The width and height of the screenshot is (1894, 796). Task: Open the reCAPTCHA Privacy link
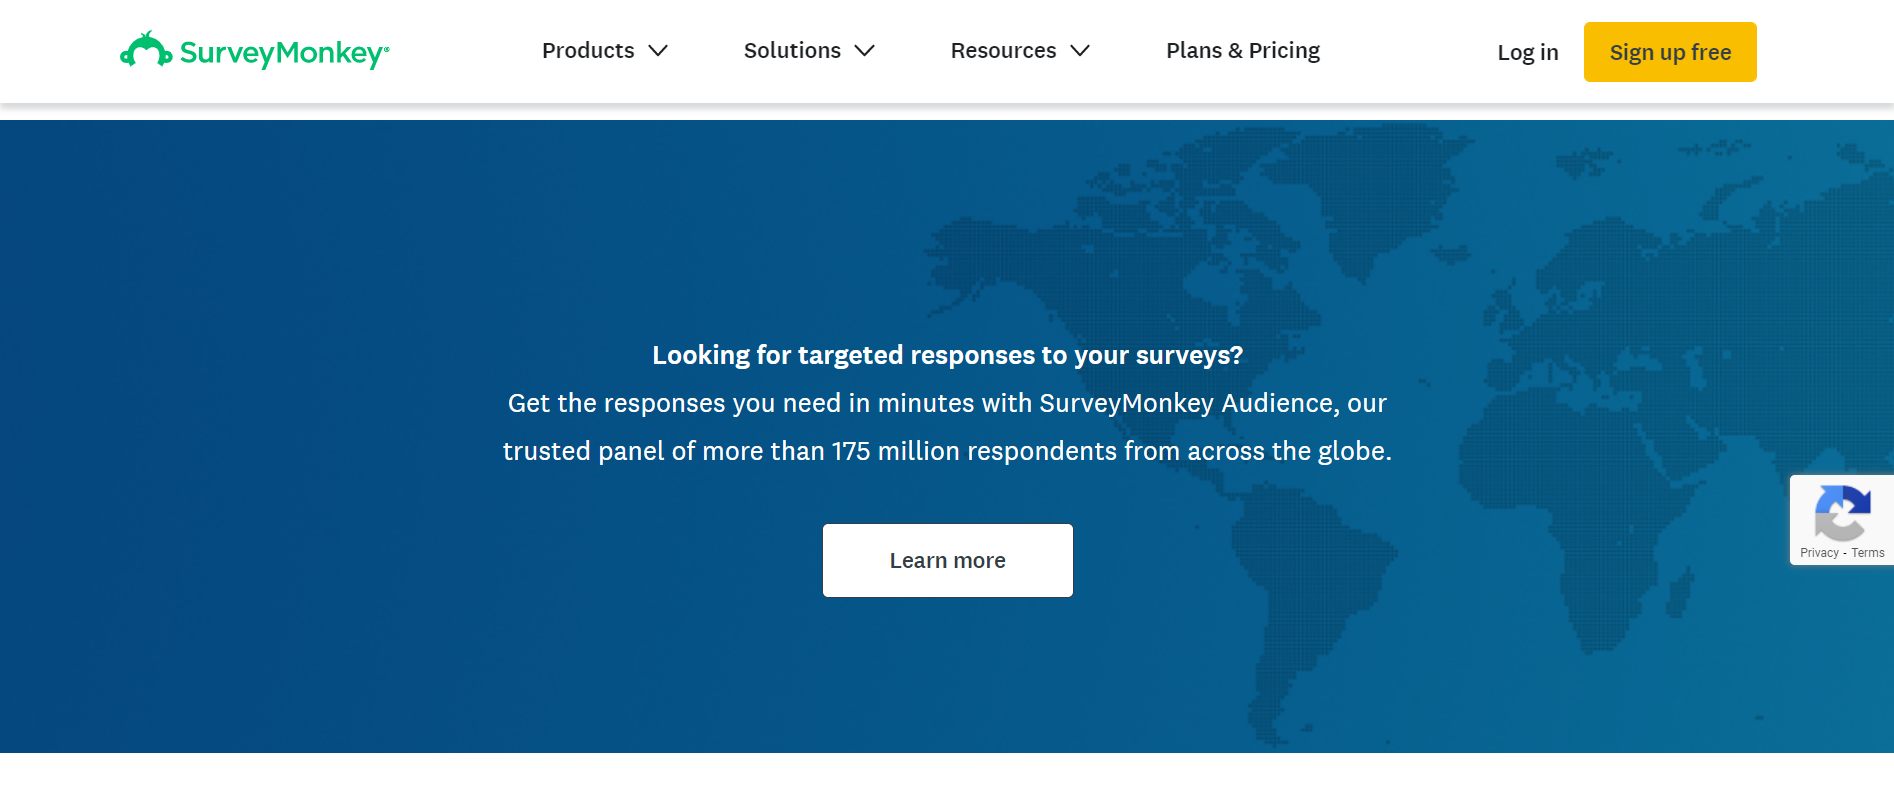(1818, 553)
